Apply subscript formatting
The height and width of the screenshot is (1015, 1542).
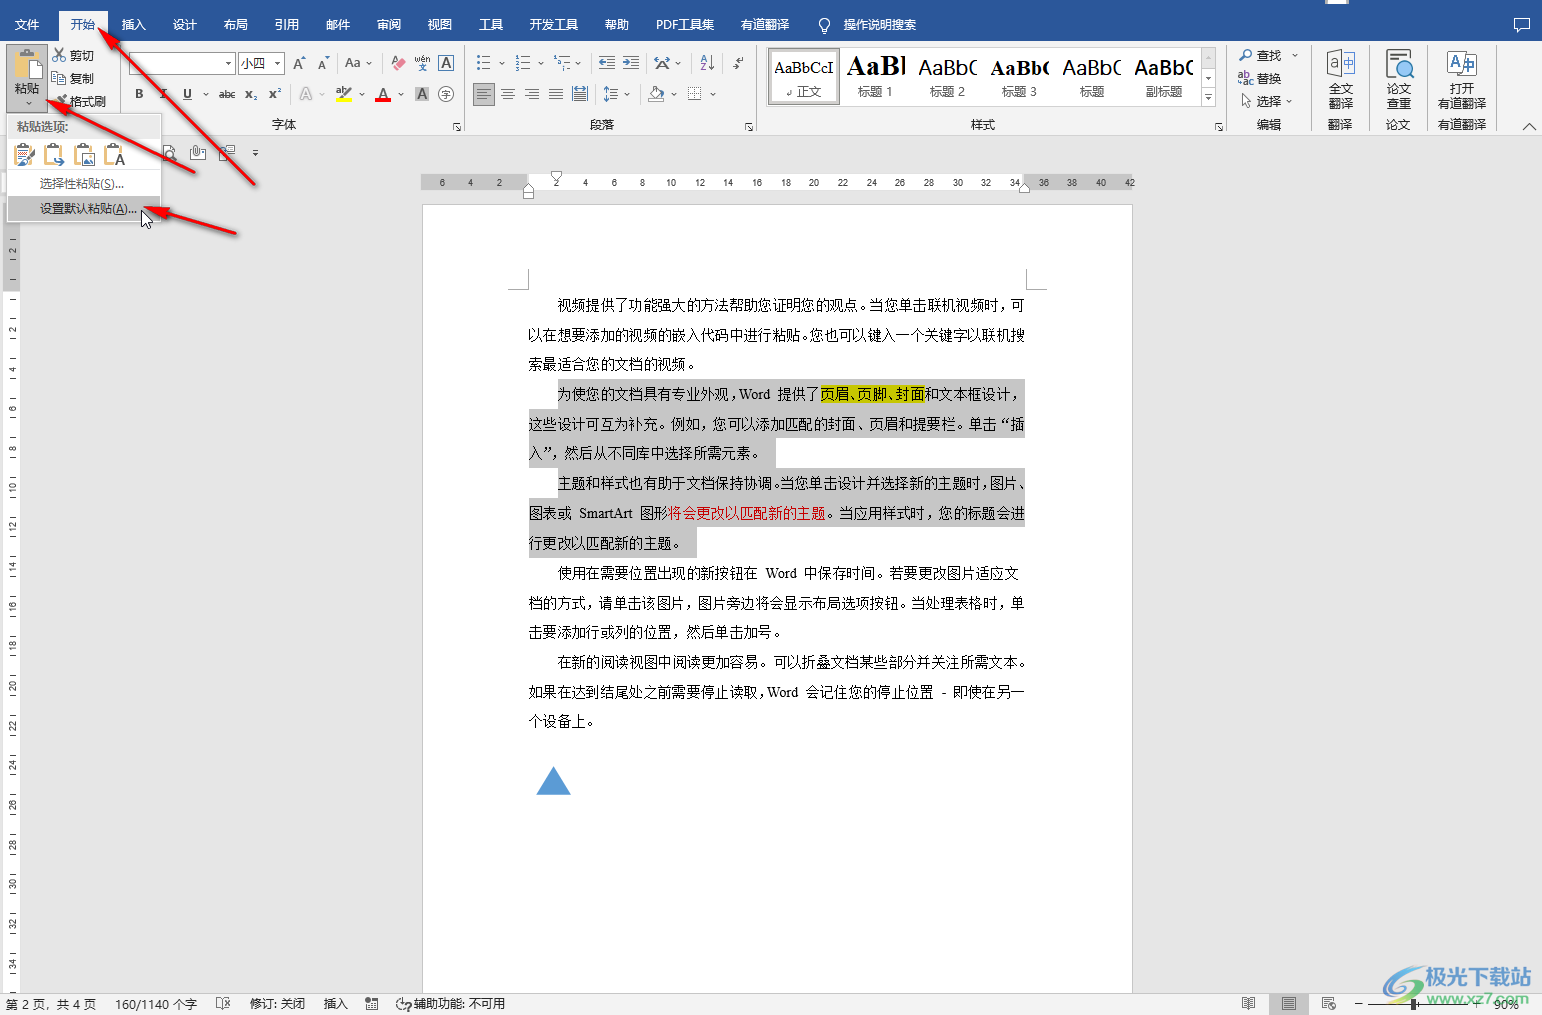pyautogui.click(x=251, y=94)
